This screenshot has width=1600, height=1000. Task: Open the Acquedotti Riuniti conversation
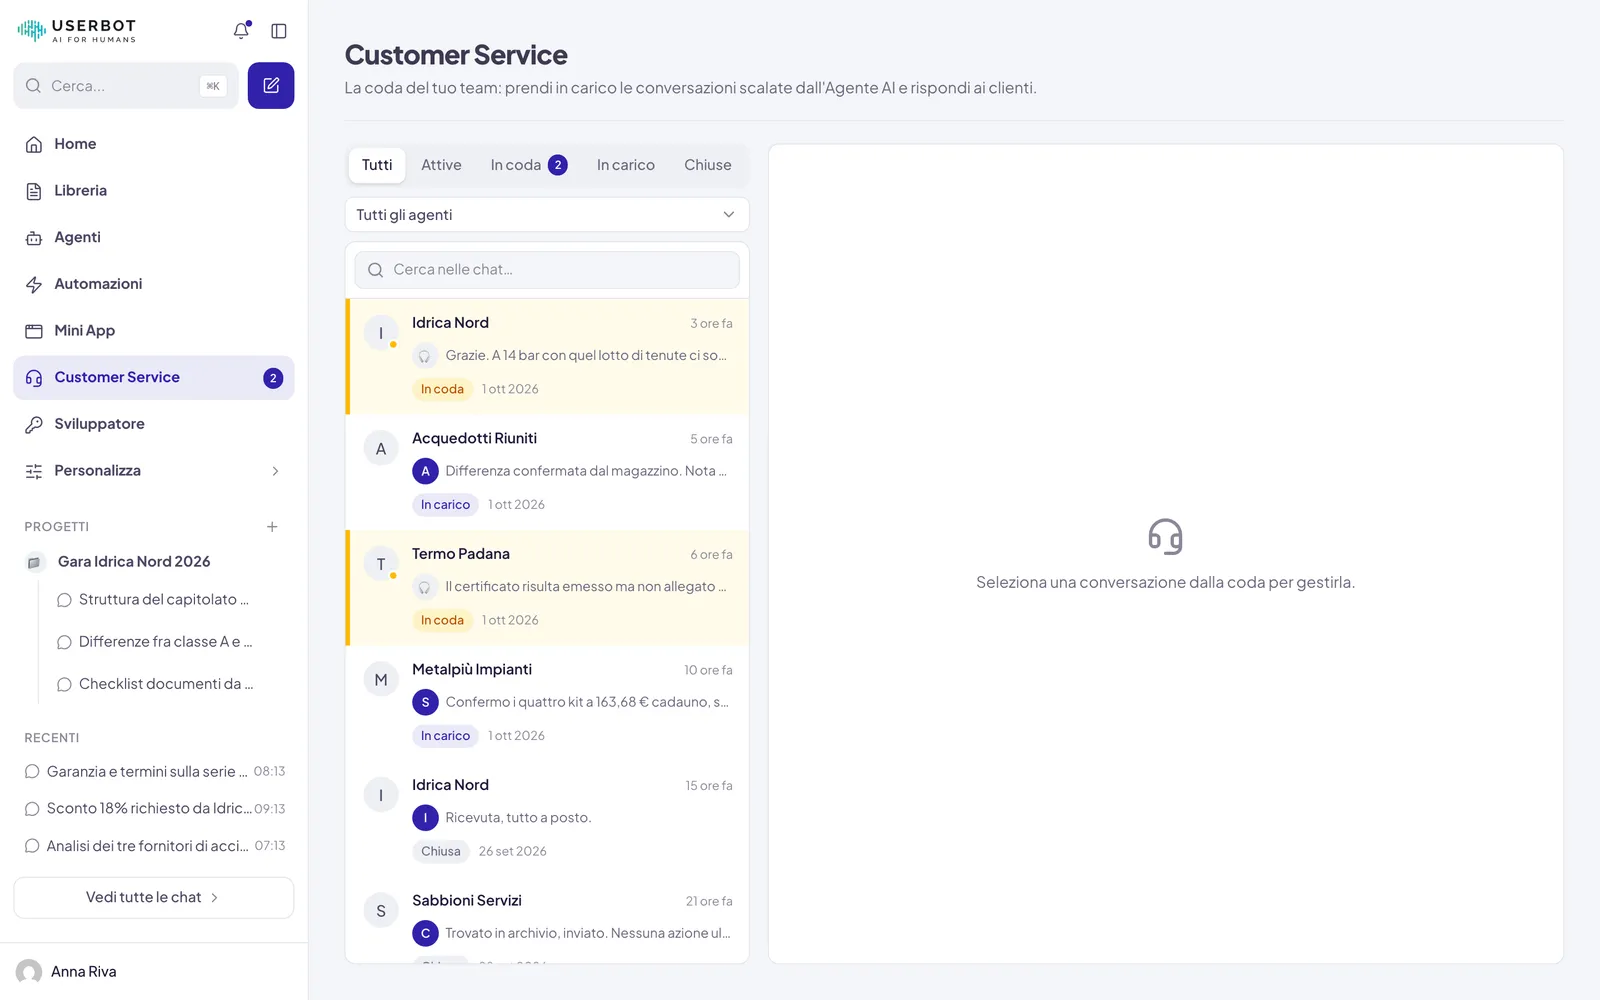(547, 473)
